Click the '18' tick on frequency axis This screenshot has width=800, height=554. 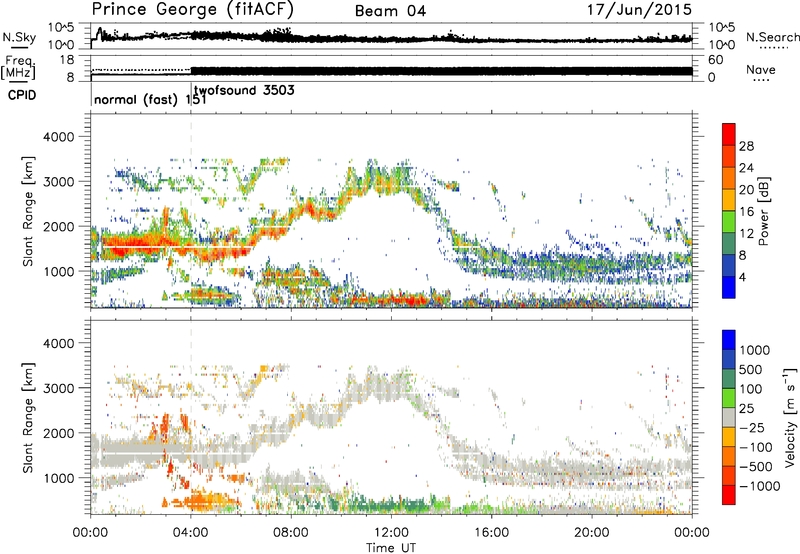pyautogui.click(x=67, y=60)
